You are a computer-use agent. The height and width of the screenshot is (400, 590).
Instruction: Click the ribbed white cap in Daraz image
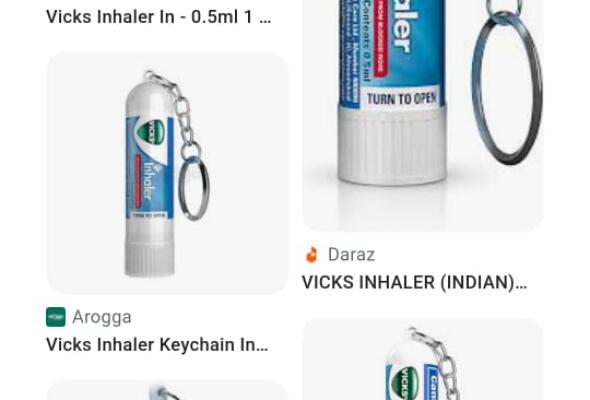392,145
